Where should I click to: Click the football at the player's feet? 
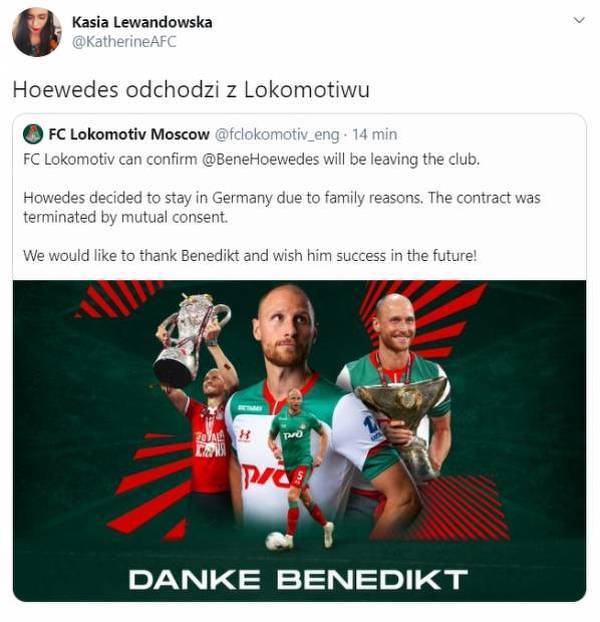point(276,540)
